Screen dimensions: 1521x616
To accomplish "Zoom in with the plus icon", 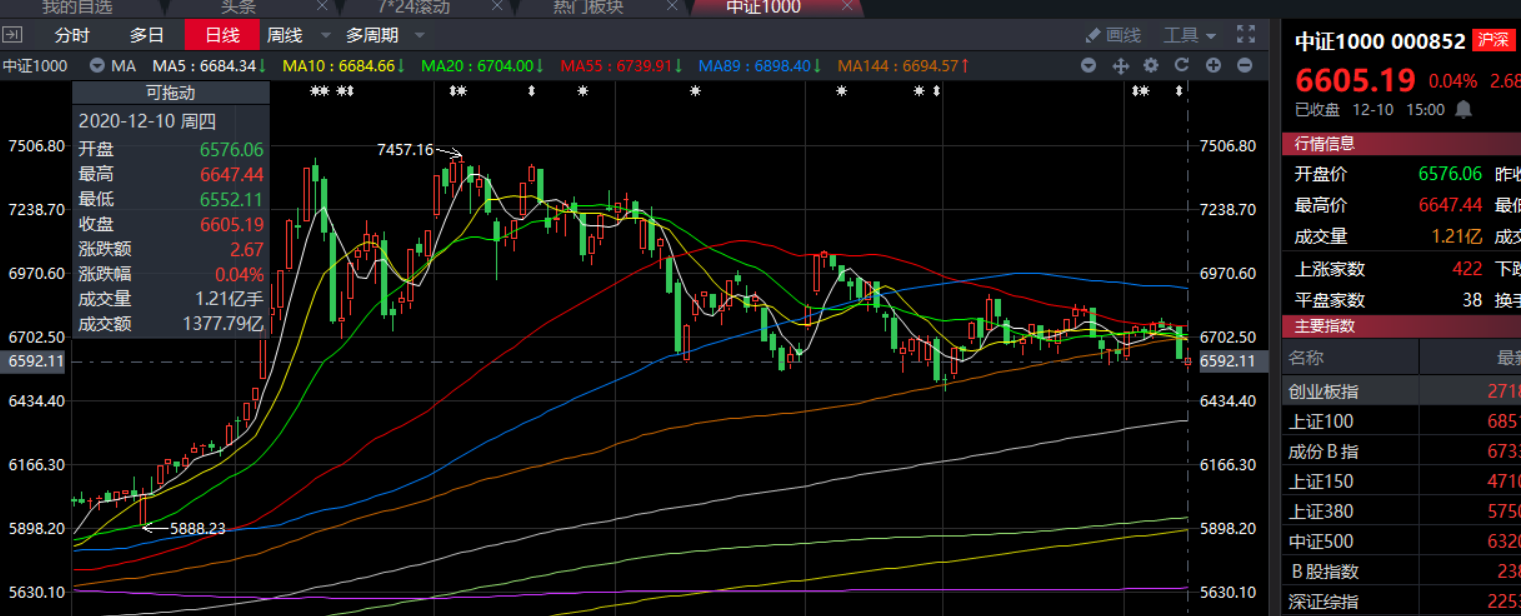I will tap(1213, 66).
